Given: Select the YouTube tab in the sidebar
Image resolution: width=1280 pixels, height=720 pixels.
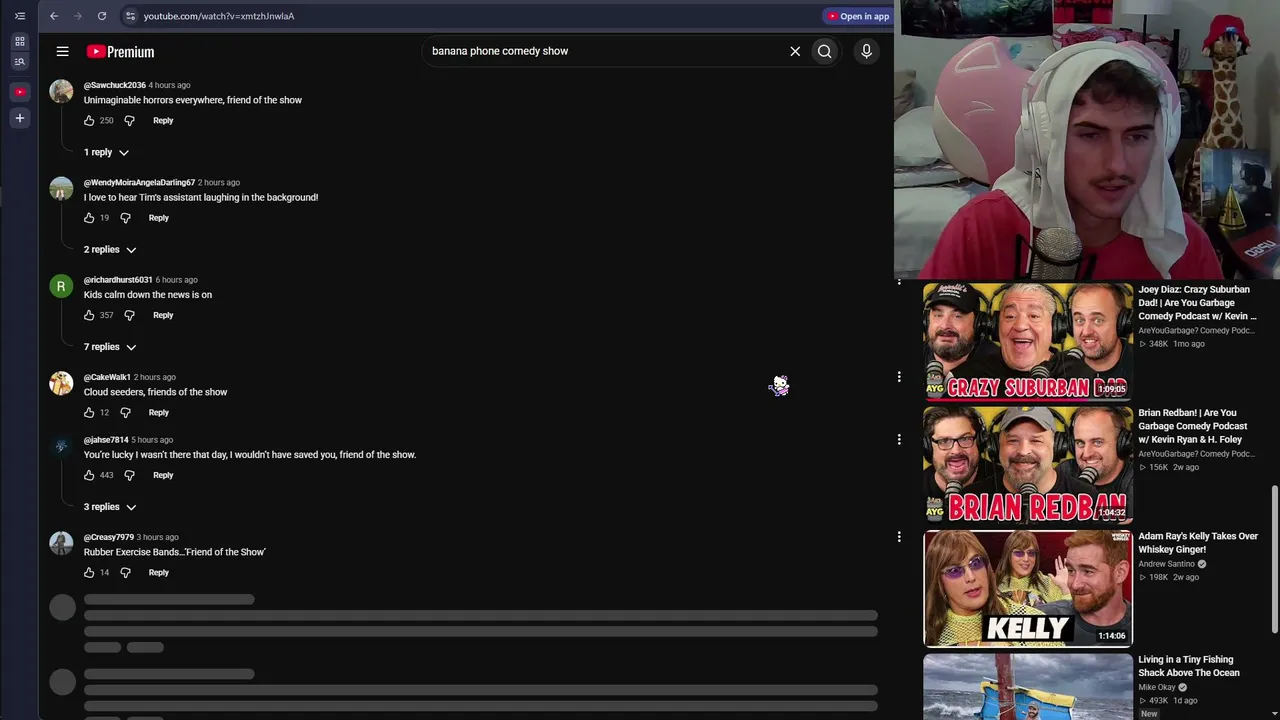Looking at the screenshot, I should tap(19, 92).
